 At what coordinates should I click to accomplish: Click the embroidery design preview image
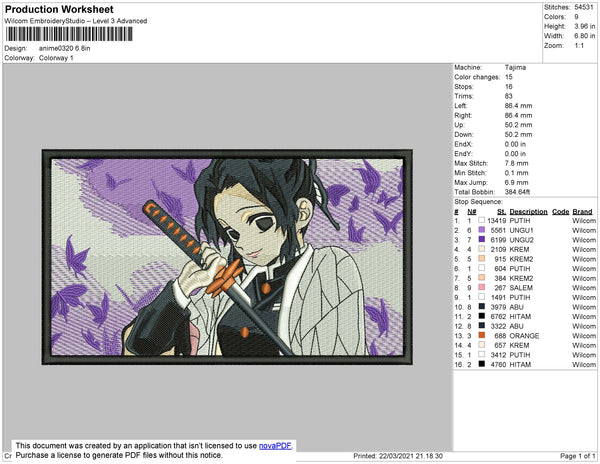227,257
